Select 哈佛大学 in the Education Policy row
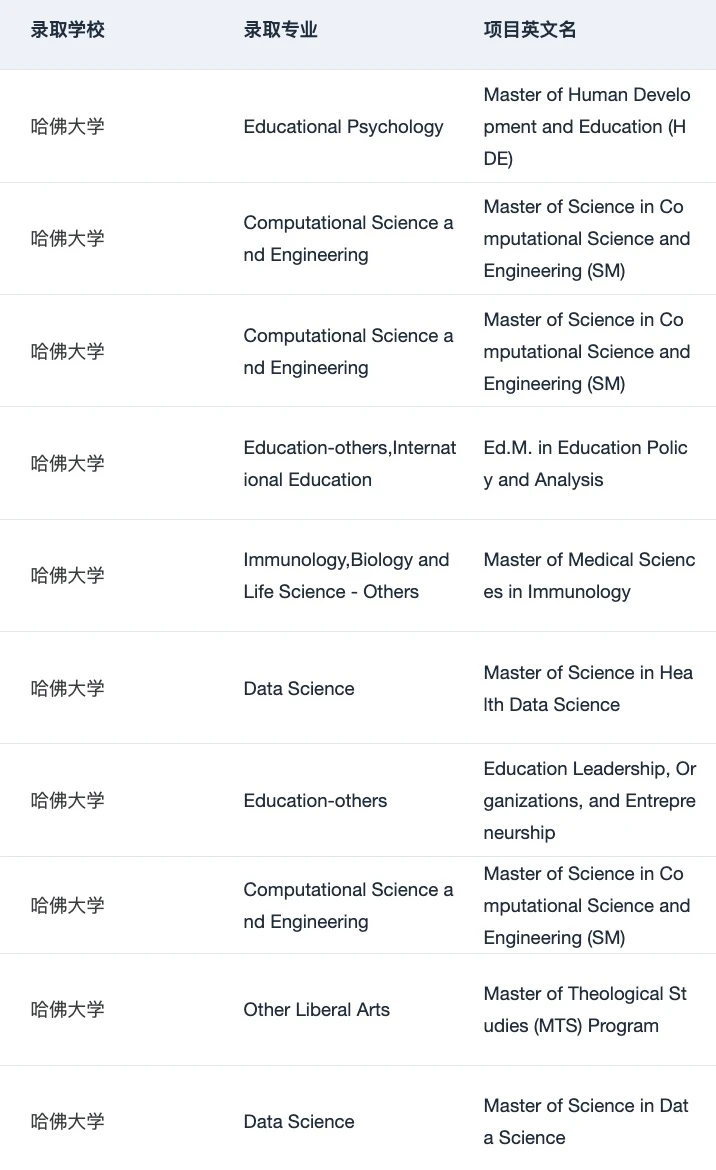This screenshot has width=716, height=1170. [67, 463]
